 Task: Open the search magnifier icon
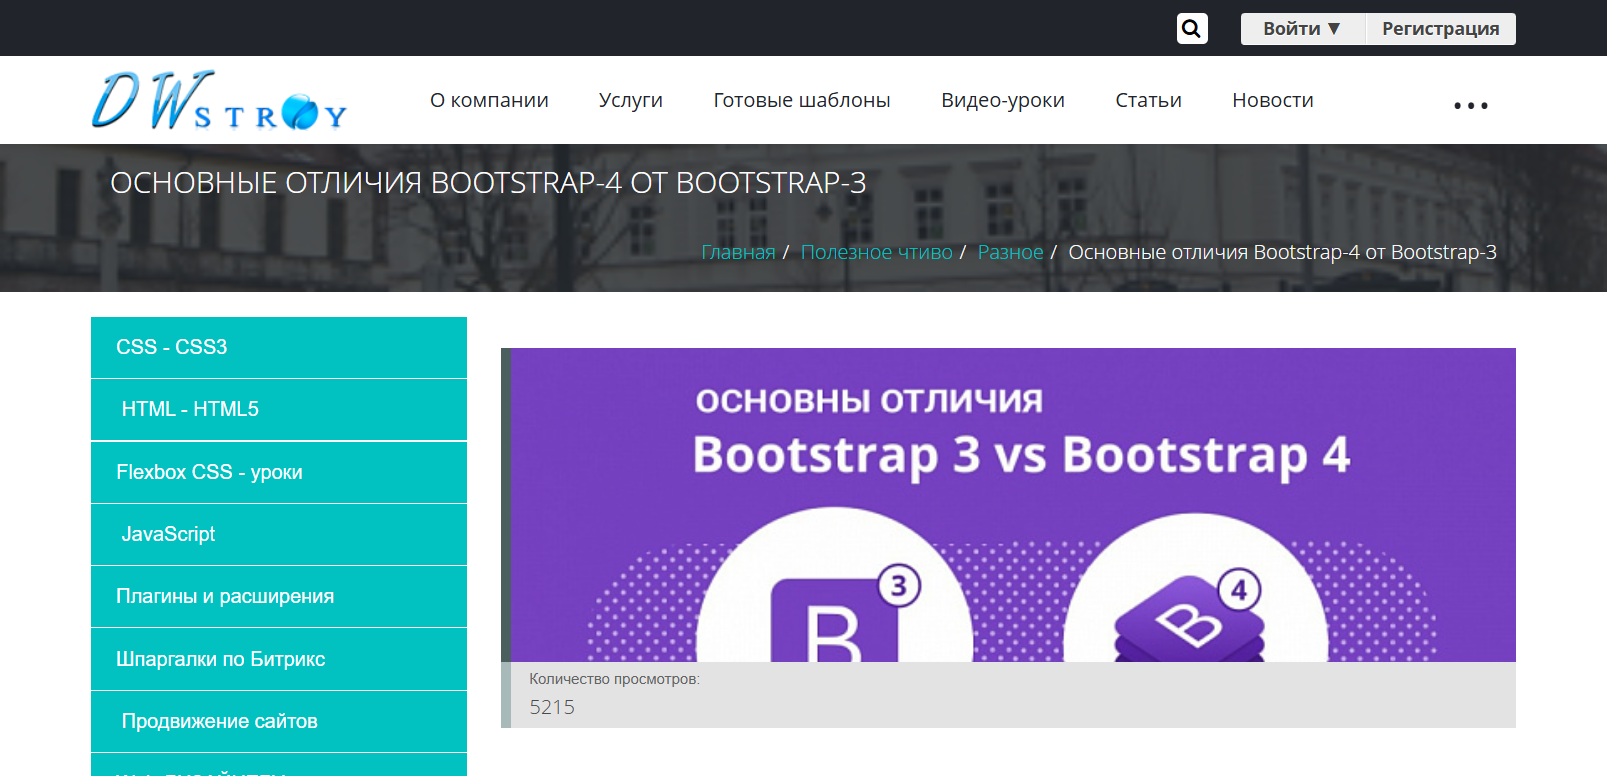coord(1192,28)
